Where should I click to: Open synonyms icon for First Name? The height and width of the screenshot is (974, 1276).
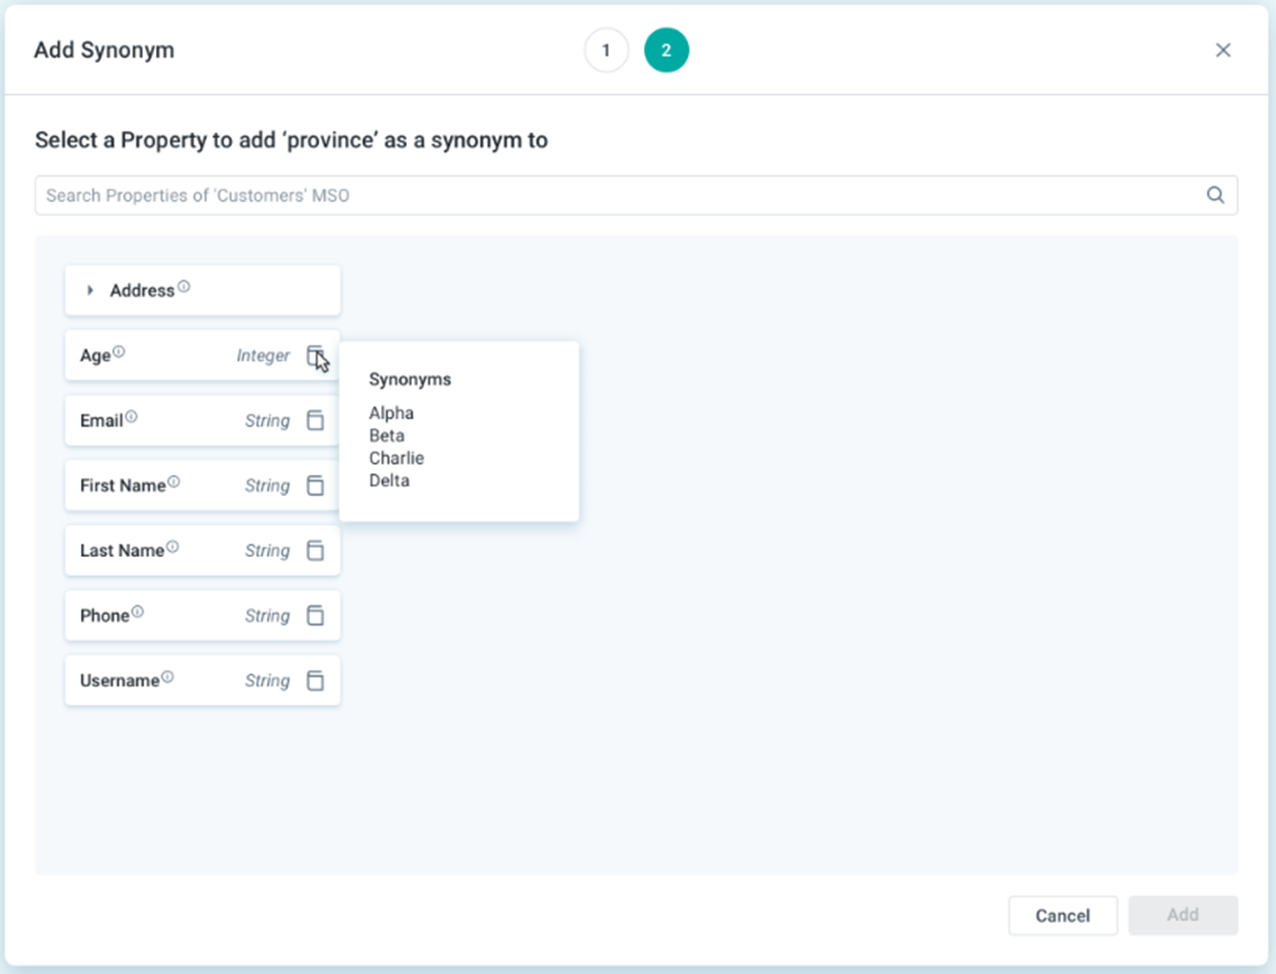[x=315, y=486]
